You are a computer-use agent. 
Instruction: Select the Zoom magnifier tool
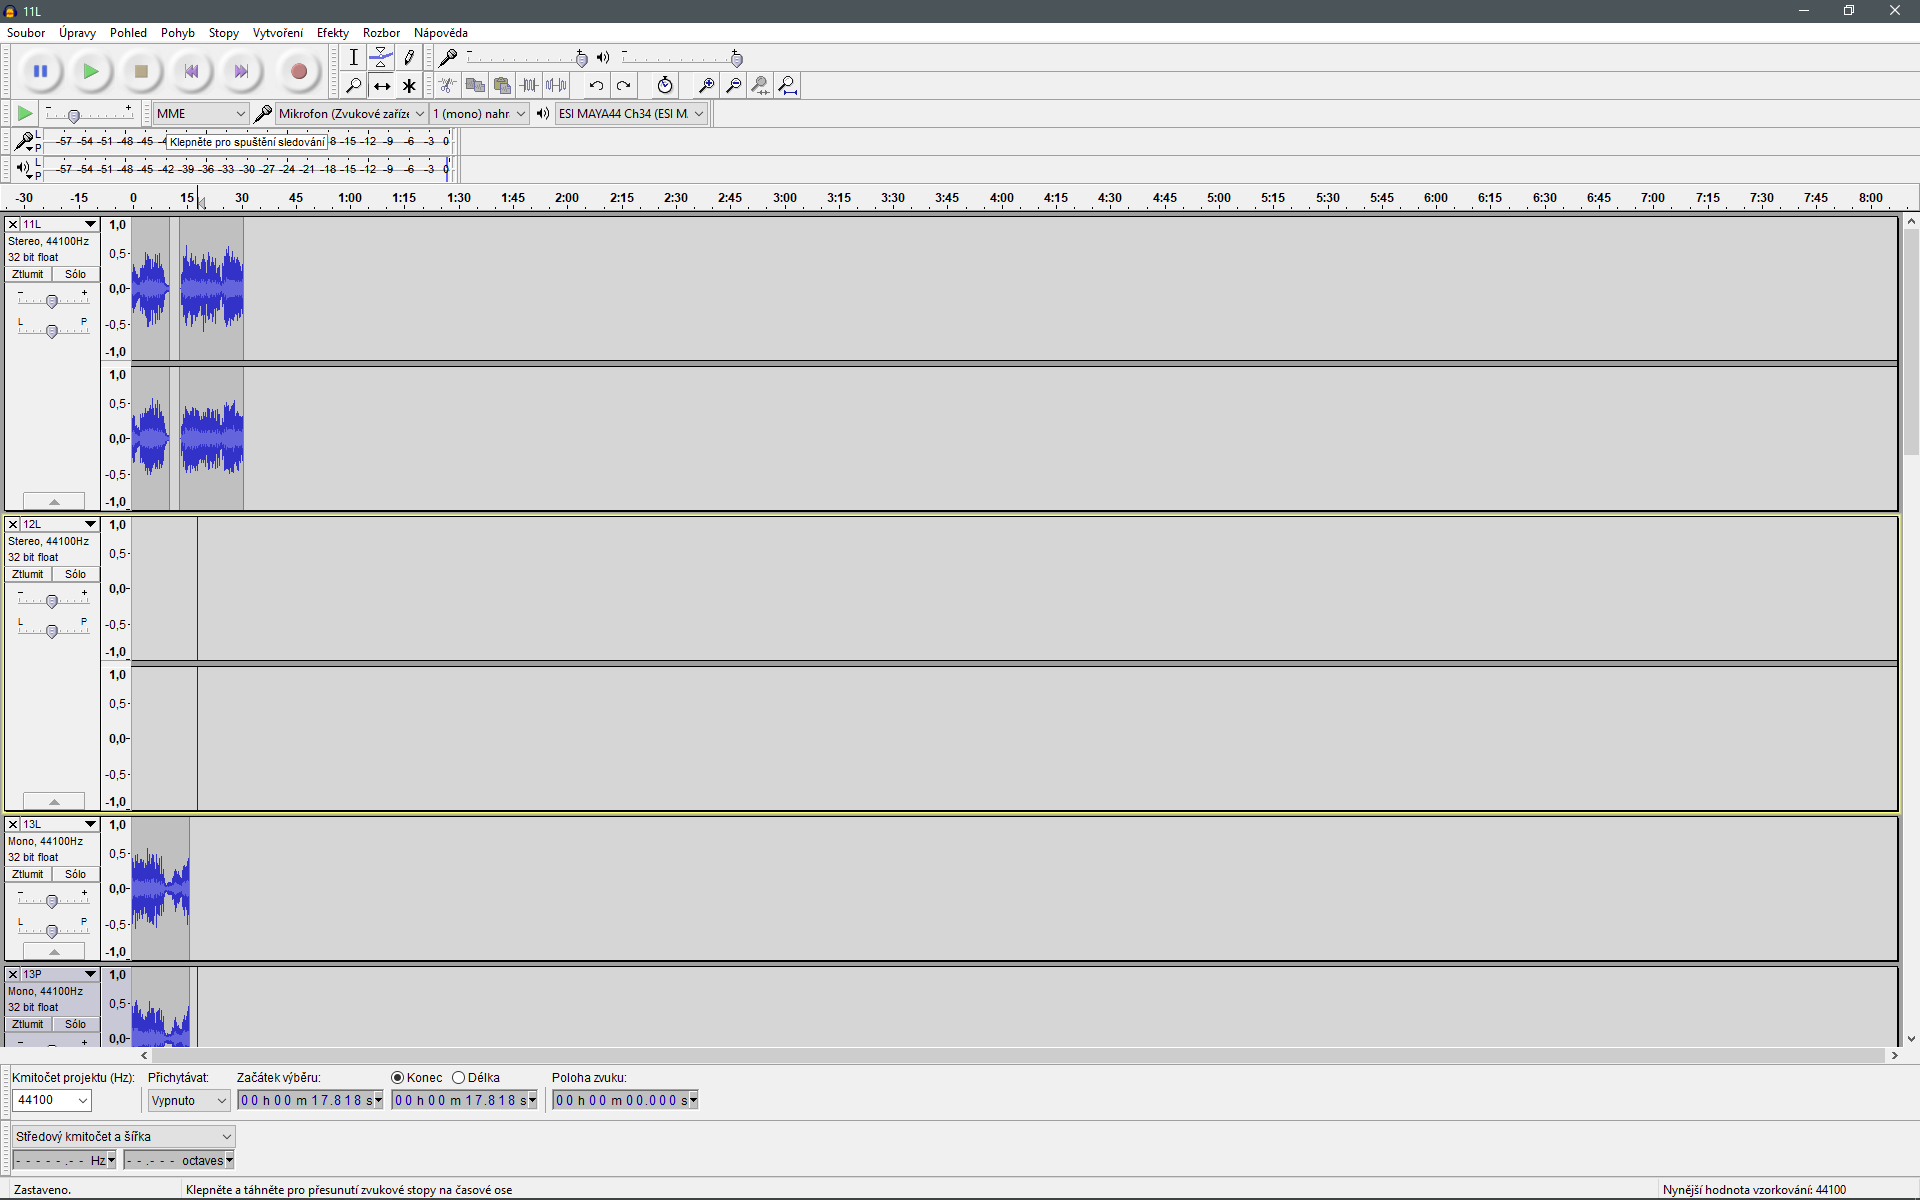353,85
